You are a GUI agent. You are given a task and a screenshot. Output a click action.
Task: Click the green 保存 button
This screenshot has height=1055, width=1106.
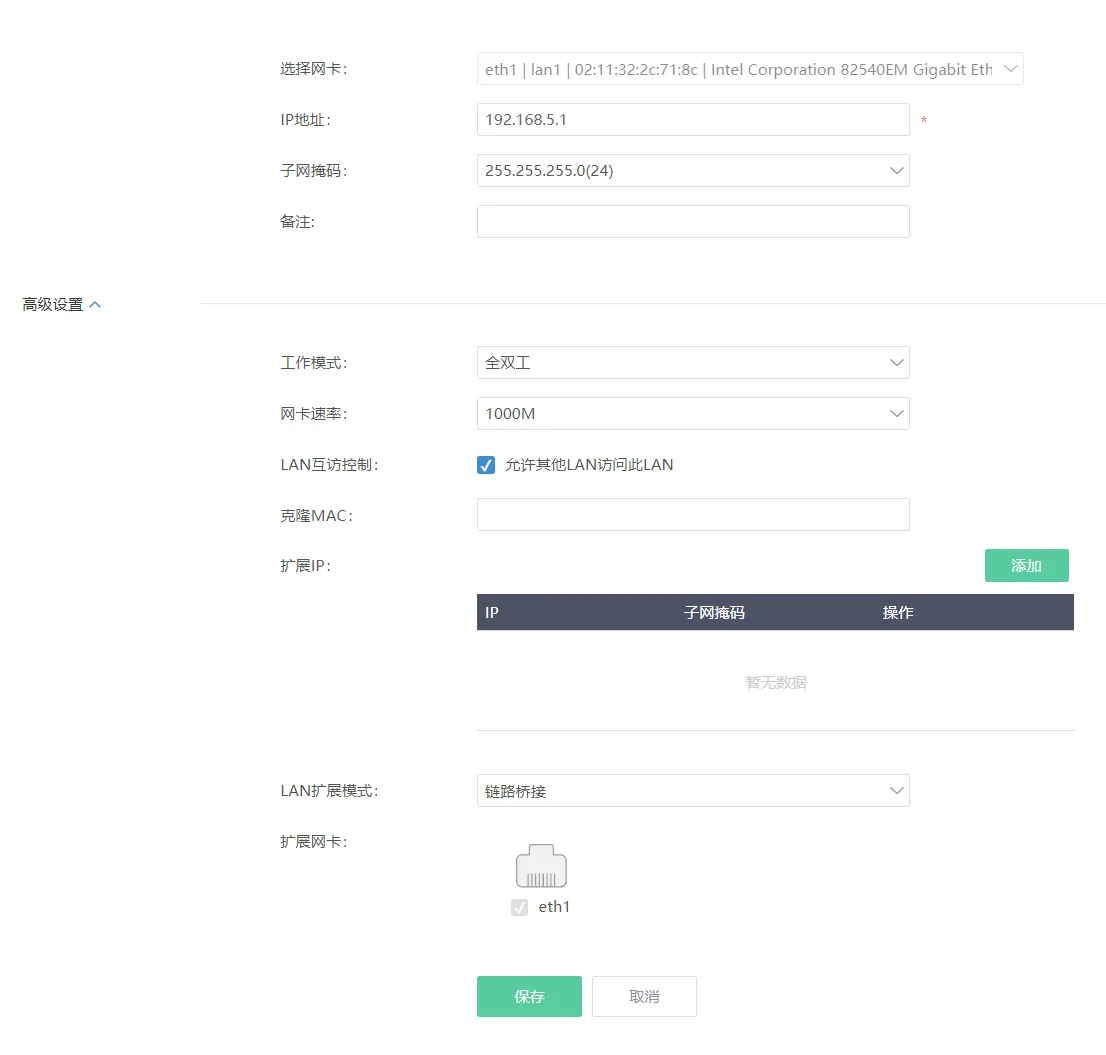[x=529, y=996]
